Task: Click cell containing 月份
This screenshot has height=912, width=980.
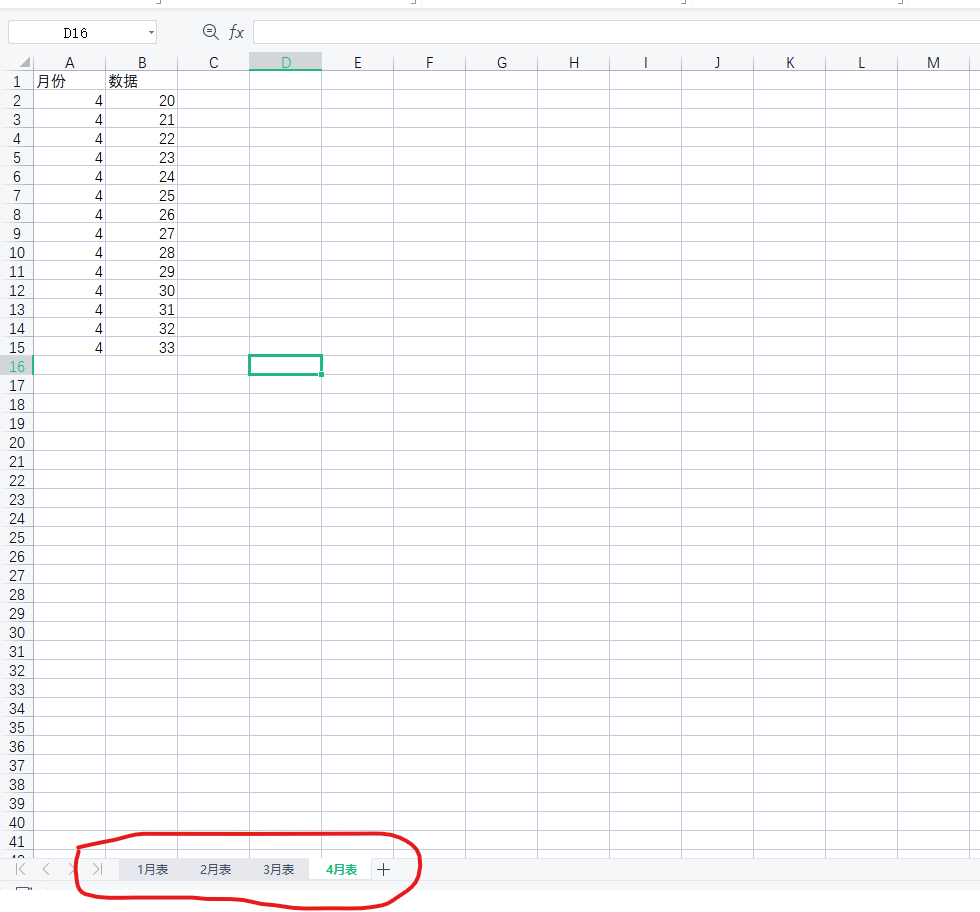Action: click(69, 81)
